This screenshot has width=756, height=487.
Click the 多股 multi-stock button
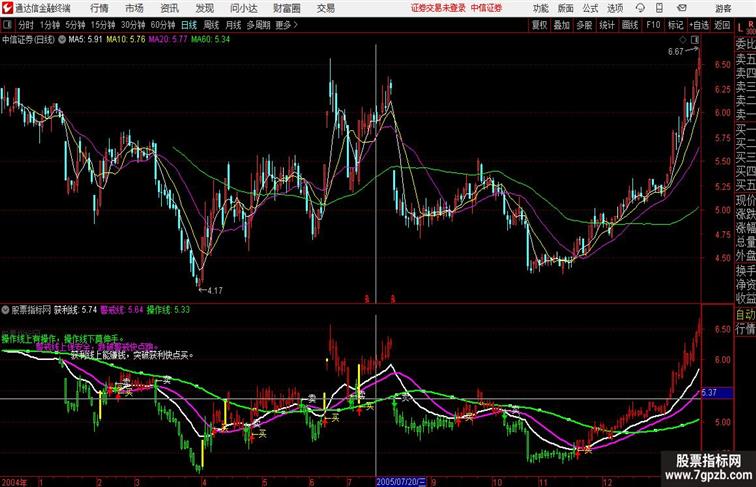[x=584, y=25]
